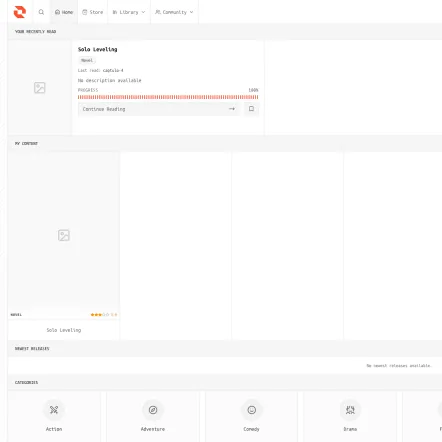Viewport: 442px width, 442px height.
Task: Click the bookmark icon beside Continue Reading
Action: click(x=251, y=109)
